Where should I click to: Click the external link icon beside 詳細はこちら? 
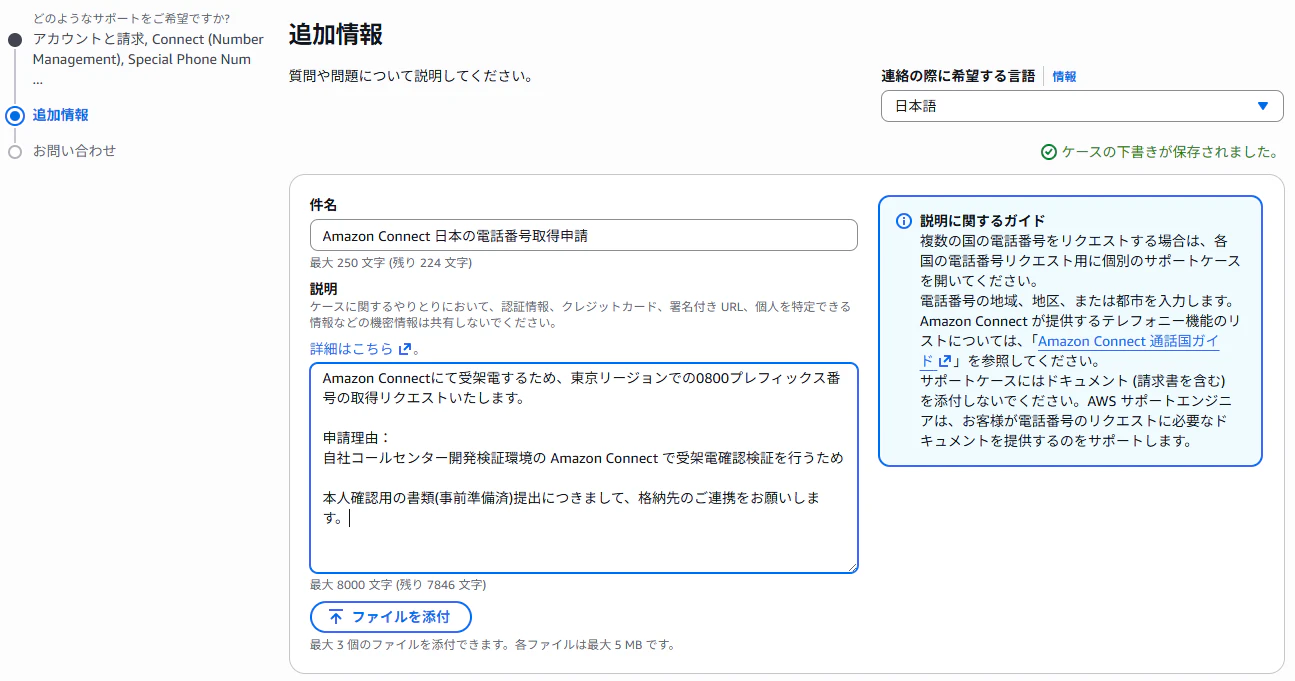click(x=404, y=349)
